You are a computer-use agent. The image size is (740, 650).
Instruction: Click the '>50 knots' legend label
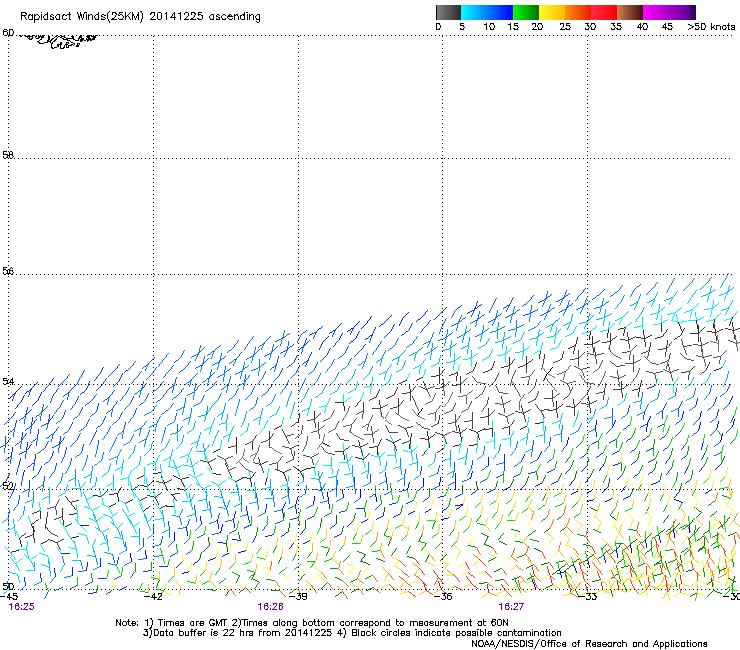pyautogui.click(x=711, y=27)
